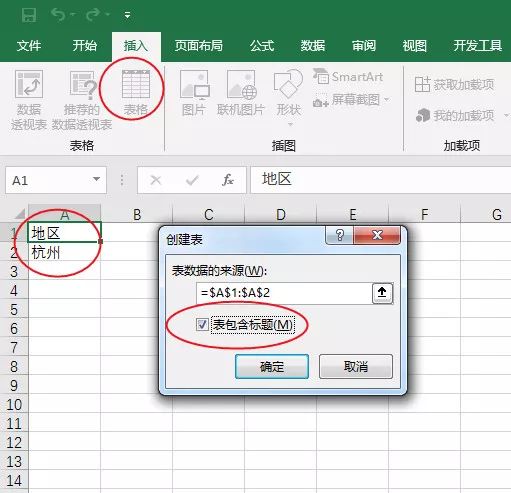Viewport: 511px width, 493px height.
Task: Click 获取加载项 in the ribbon
Action: (454, 84)
